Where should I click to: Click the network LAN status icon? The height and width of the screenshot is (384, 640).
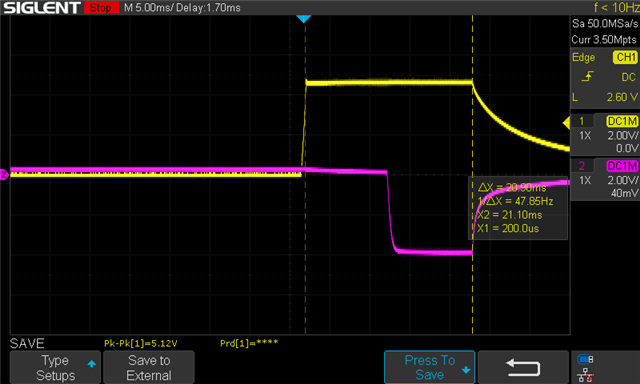coord(585,375)
